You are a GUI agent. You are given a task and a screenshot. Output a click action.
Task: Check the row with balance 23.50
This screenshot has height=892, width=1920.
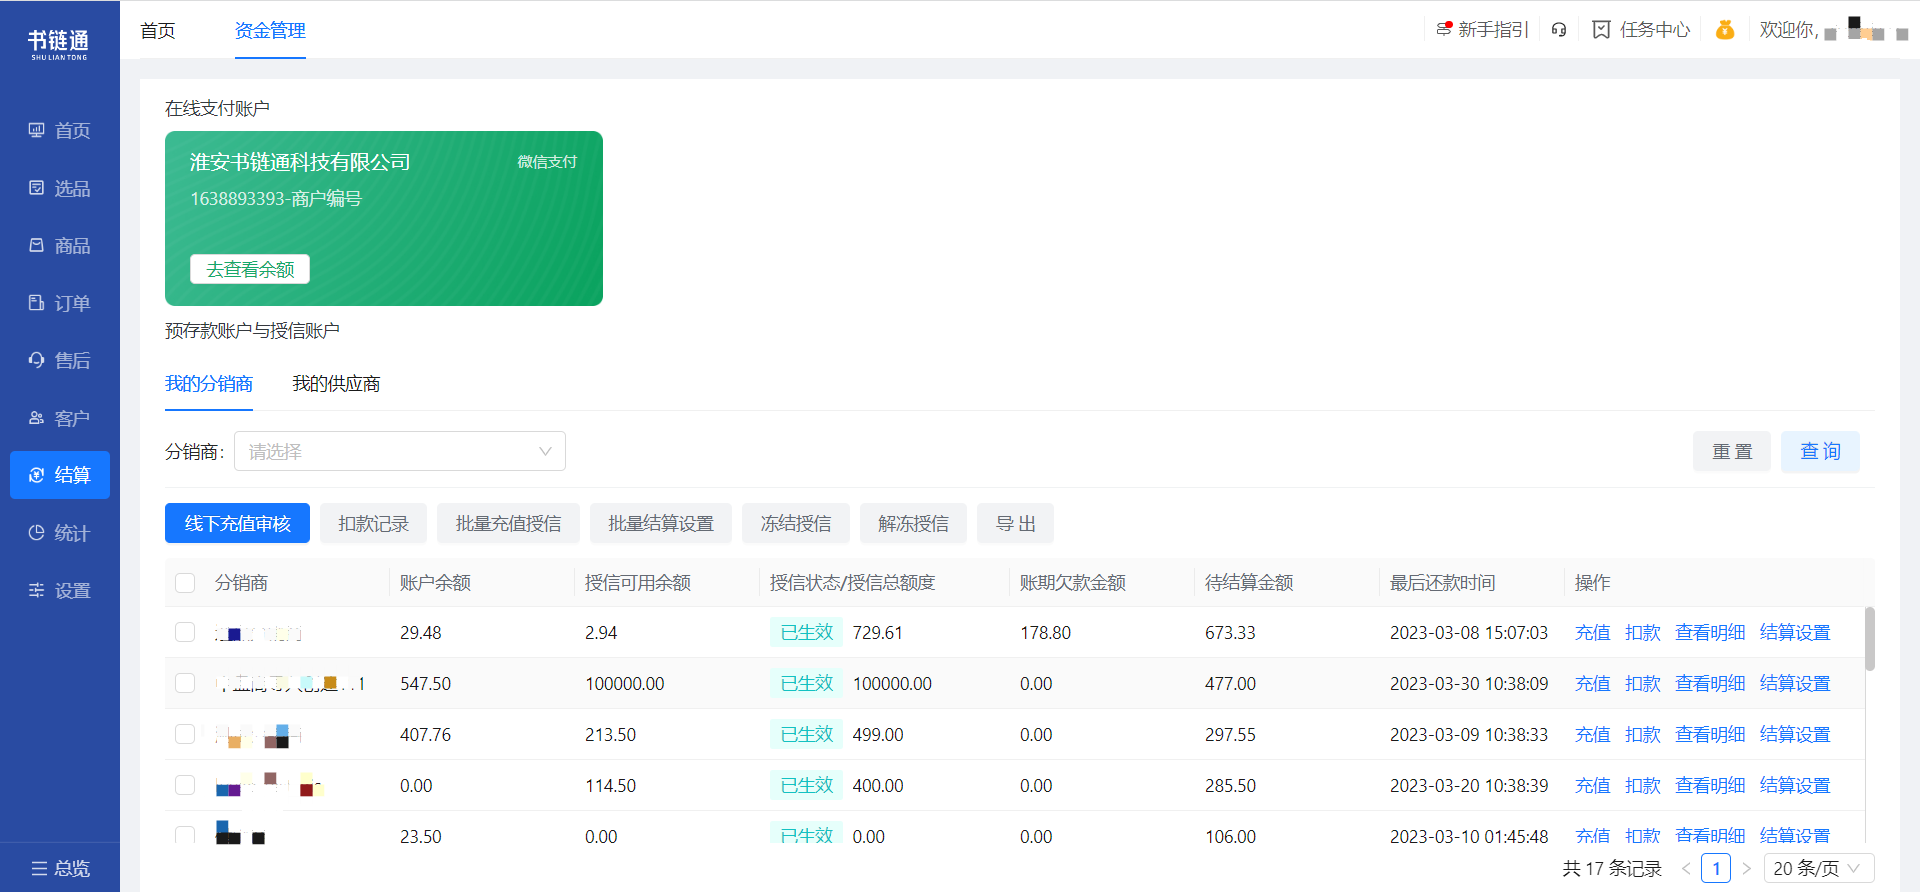pyautogui.click(x=185, y=835)
